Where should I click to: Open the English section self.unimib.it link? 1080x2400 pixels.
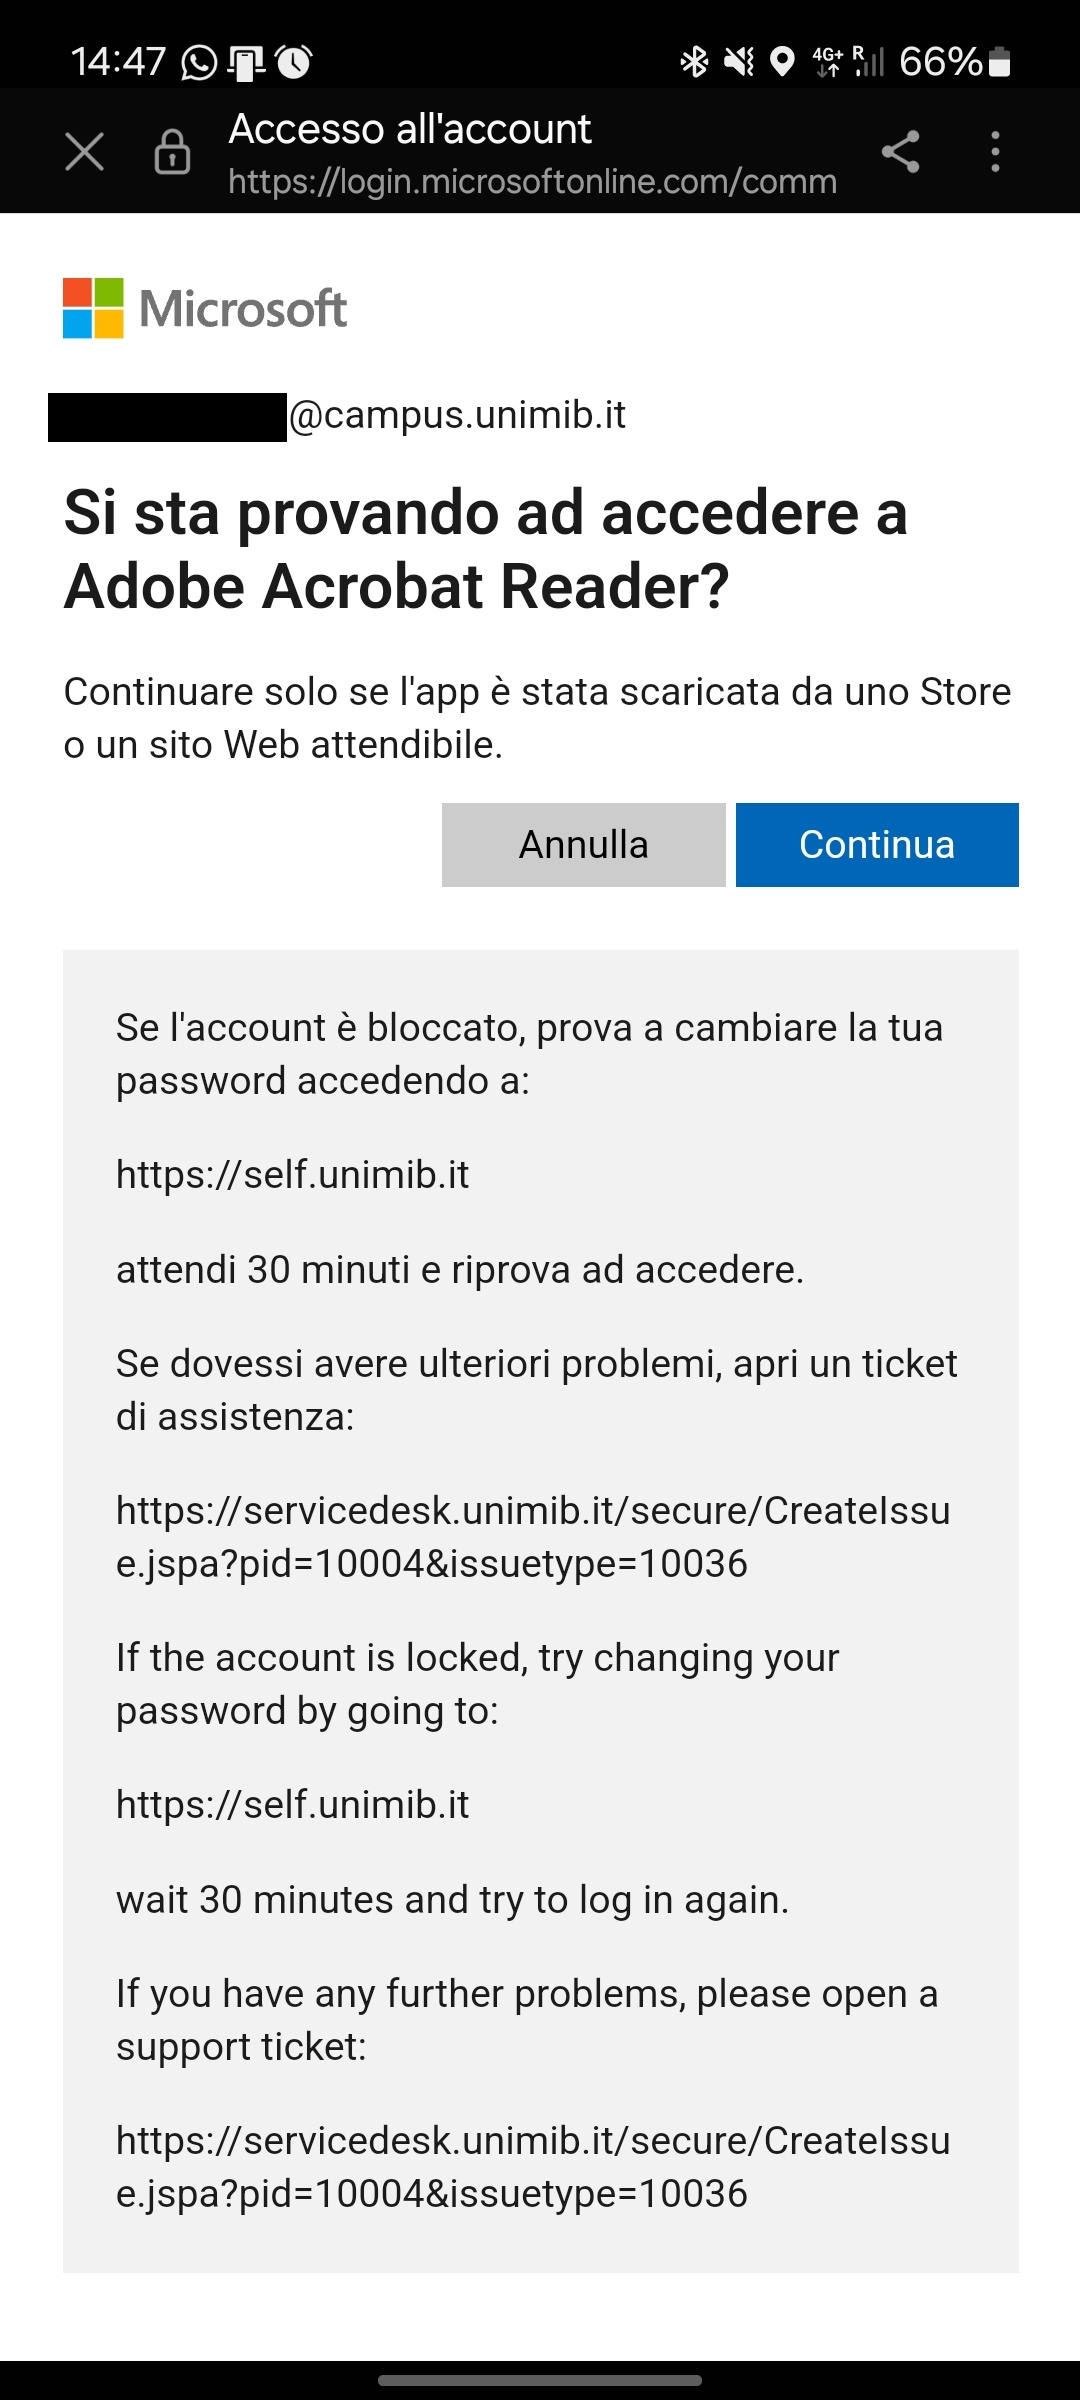click(x=292, y=1805)
